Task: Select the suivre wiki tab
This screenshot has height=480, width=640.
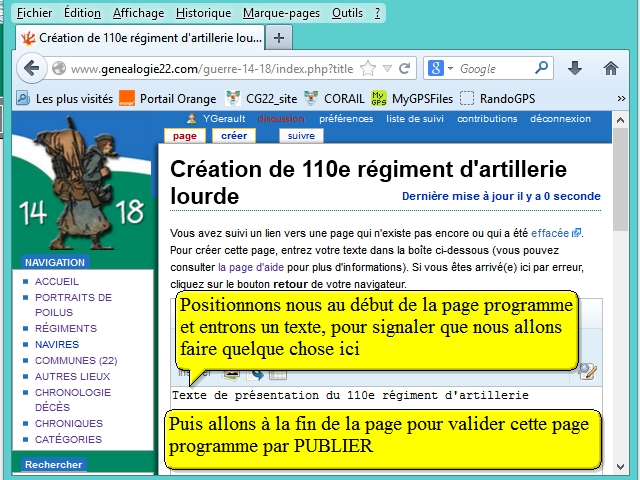Action: click(301, 136)
